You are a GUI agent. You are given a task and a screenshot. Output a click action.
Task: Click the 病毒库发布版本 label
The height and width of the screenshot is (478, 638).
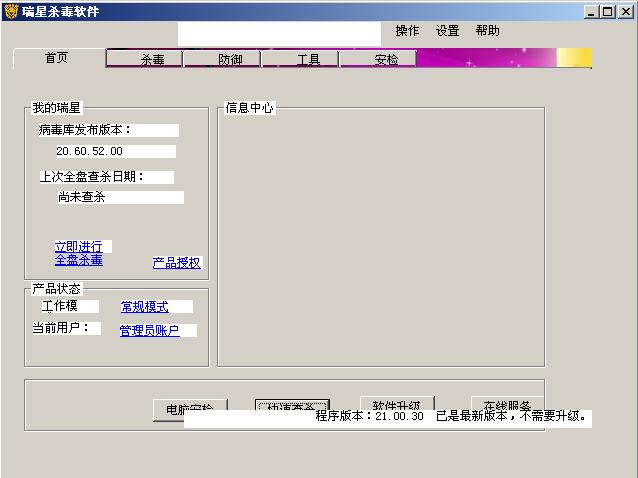pyautogui.click(x=85, y=130)
